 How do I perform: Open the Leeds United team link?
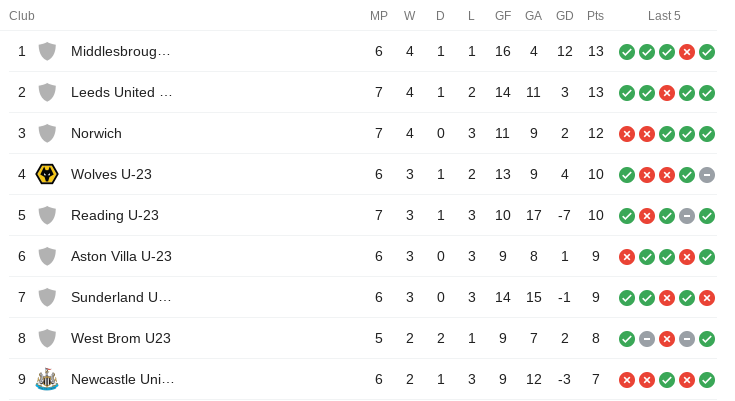point(121,92)
